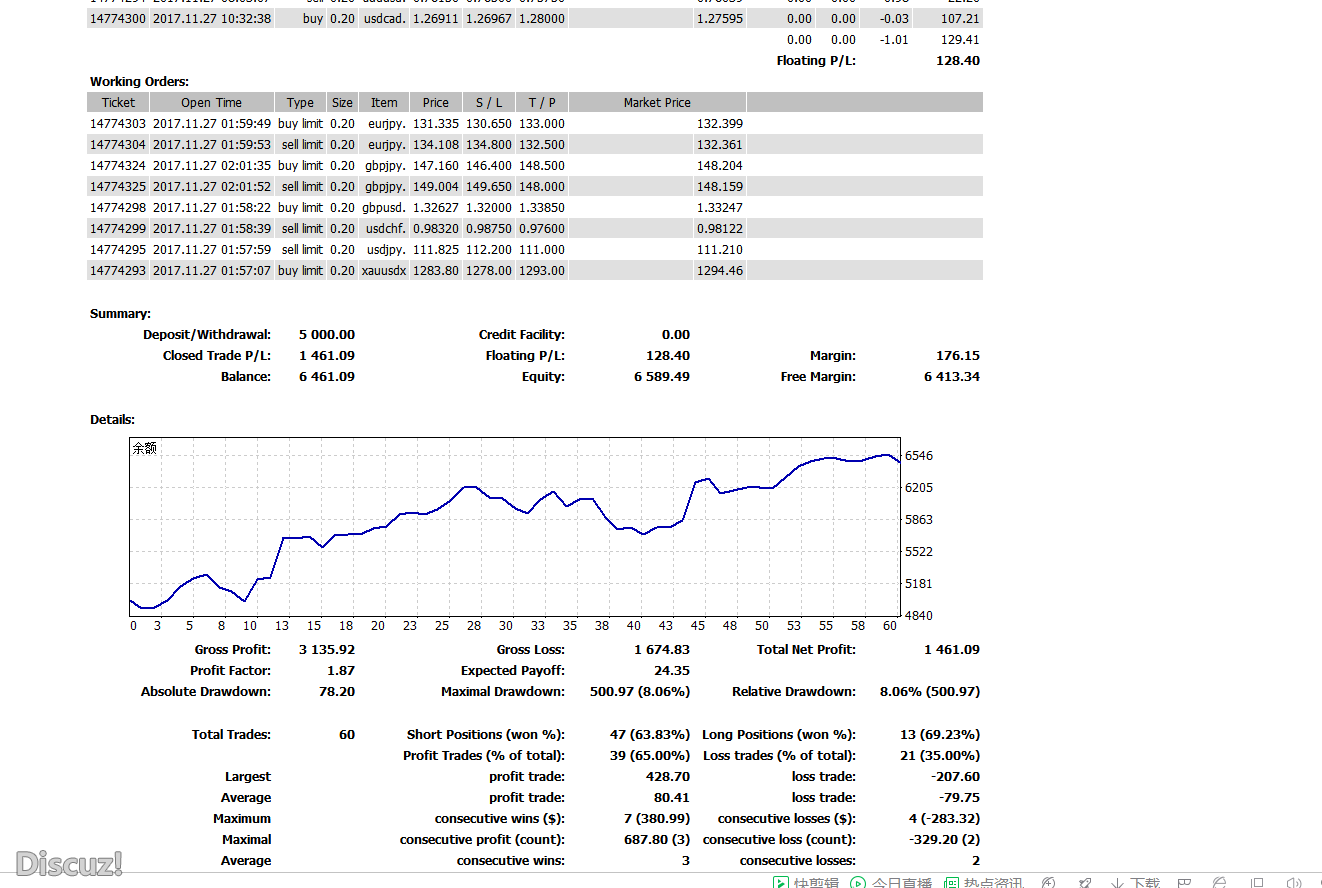Click market price 132.399
Screen dimensions: 1322x888
click(x=720, y=123)
